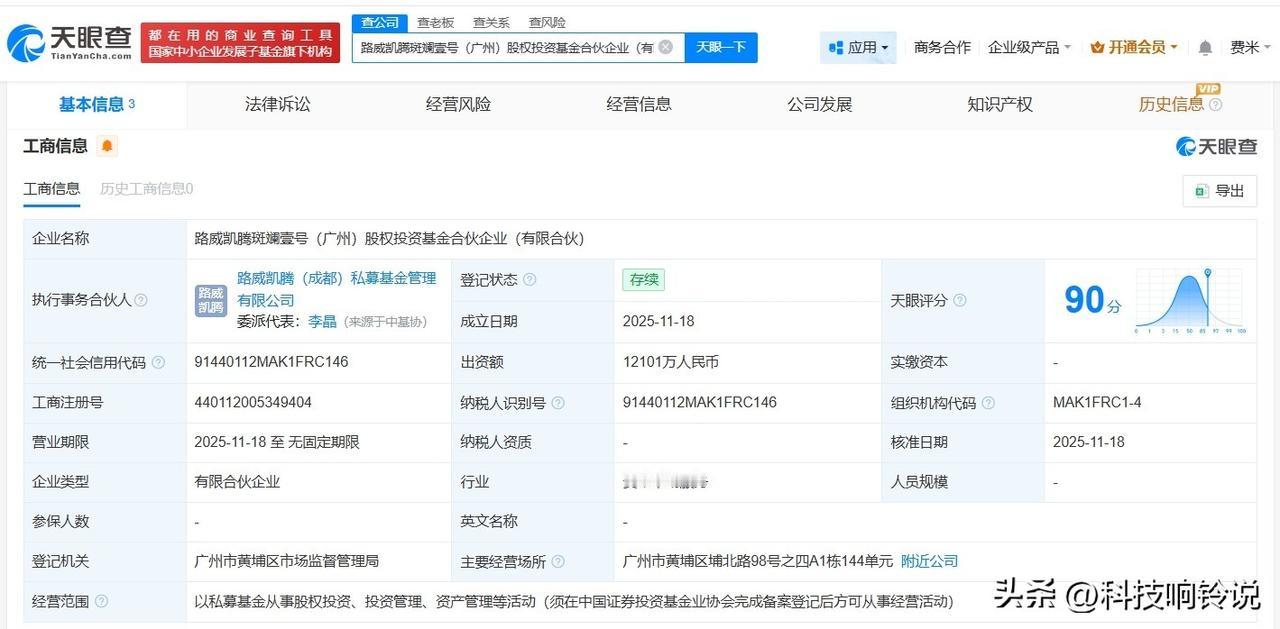
Task: Click the help icon beside 主要经营场所
Action: point(558,562)
